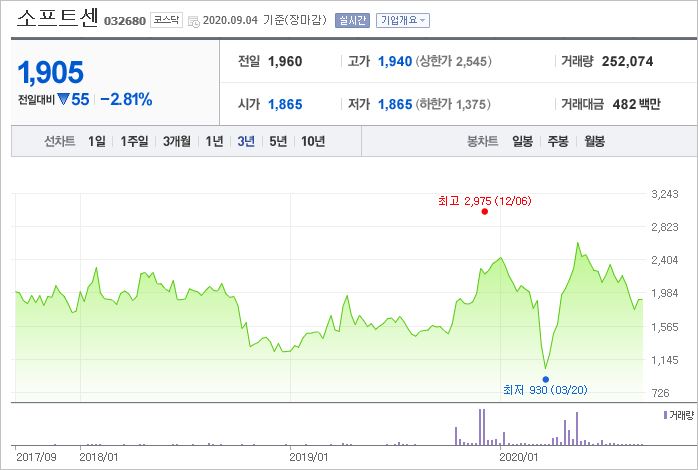Switch to 월봉 candlestick chart
This screenshot has width=698, height=470.
tap(594, 142)
